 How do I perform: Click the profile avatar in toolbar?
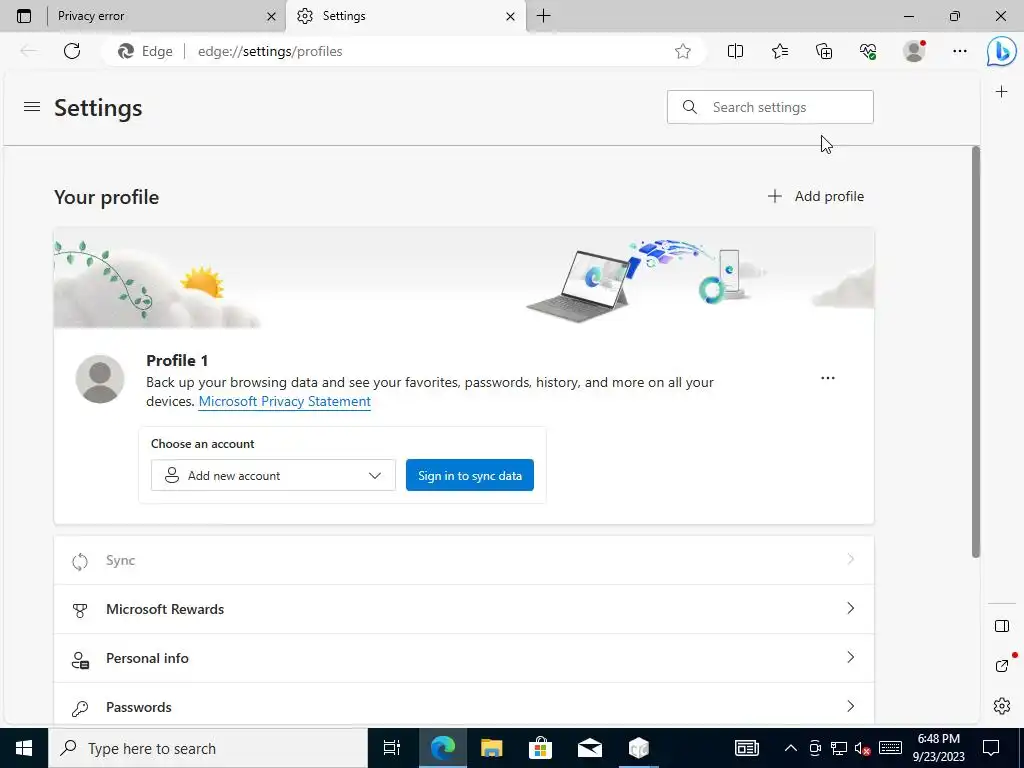[x=914, y=51]
